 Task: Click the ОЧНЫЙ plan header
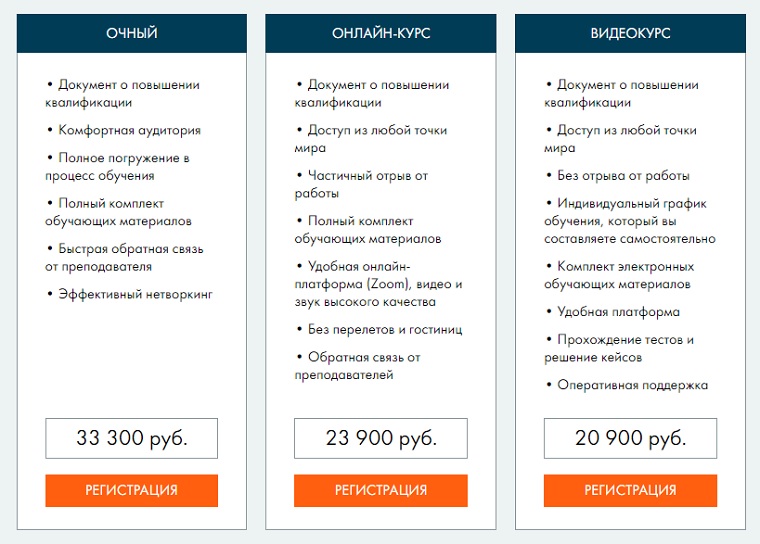point(132,33)
